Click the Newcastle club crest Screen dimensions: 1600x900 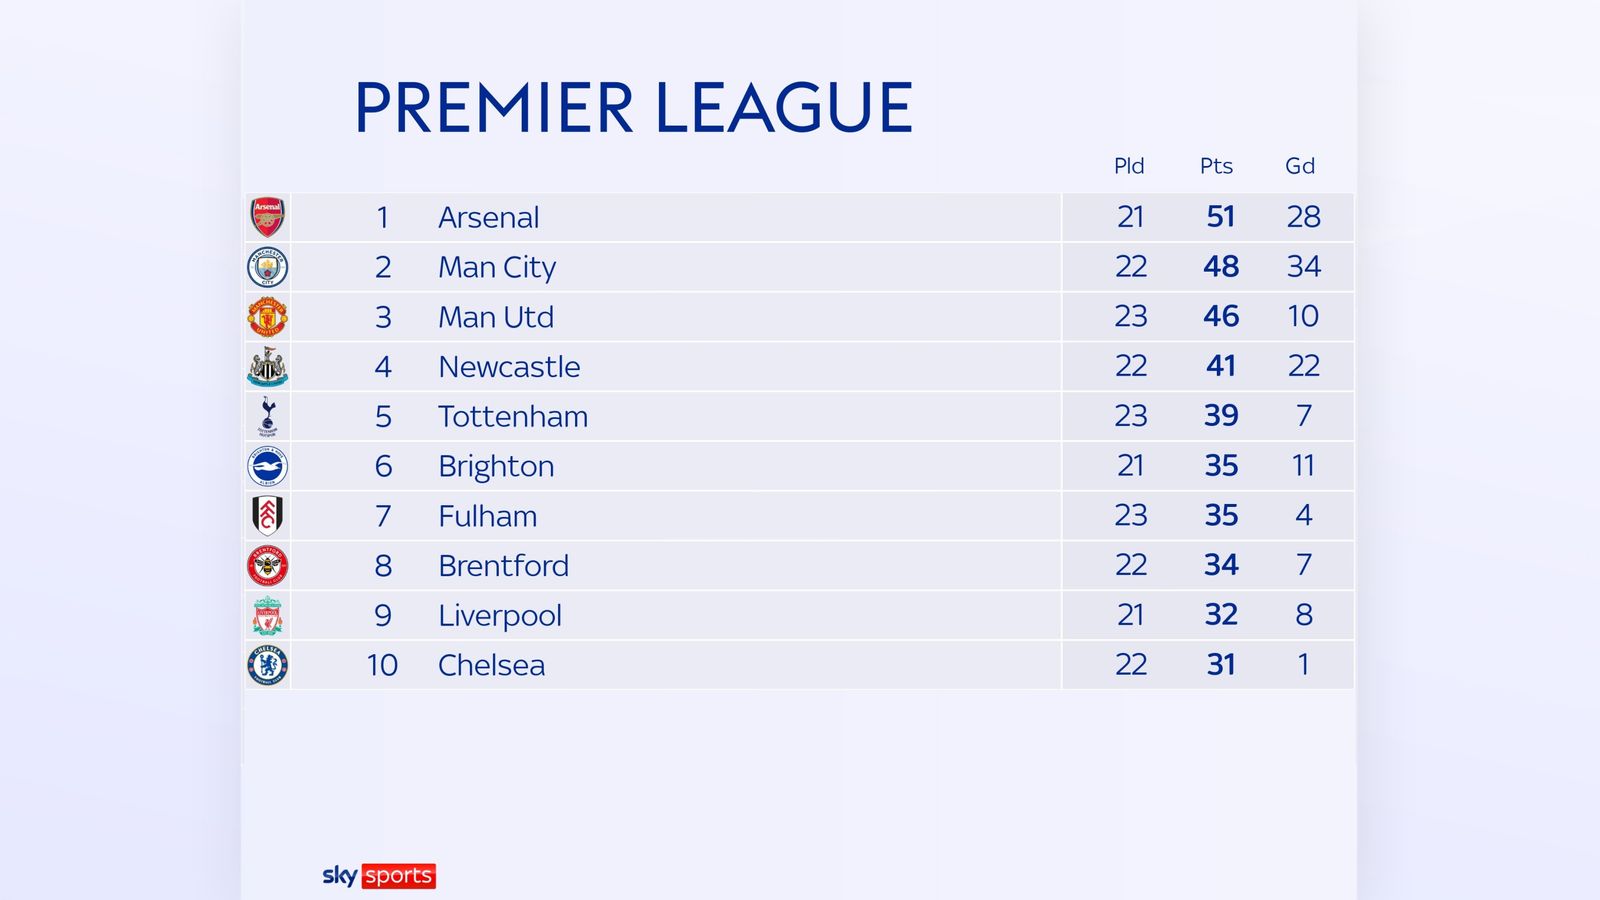[x=267, y=367]
